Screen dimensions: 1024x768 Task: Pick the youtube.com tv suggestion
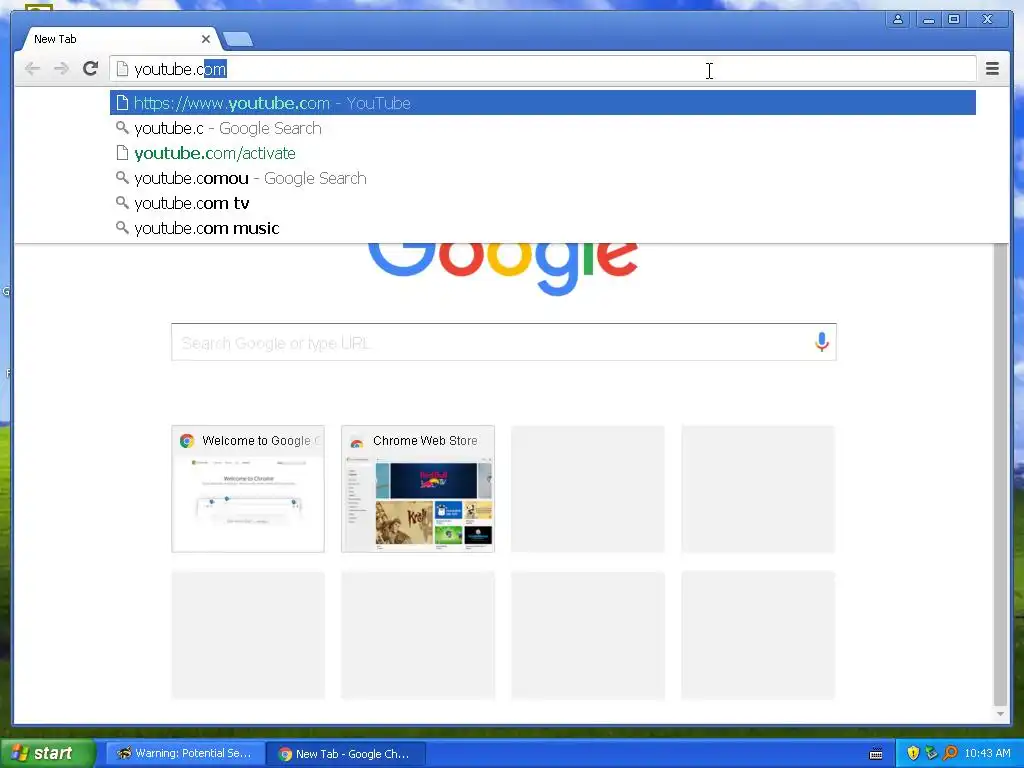click(542, 203)
